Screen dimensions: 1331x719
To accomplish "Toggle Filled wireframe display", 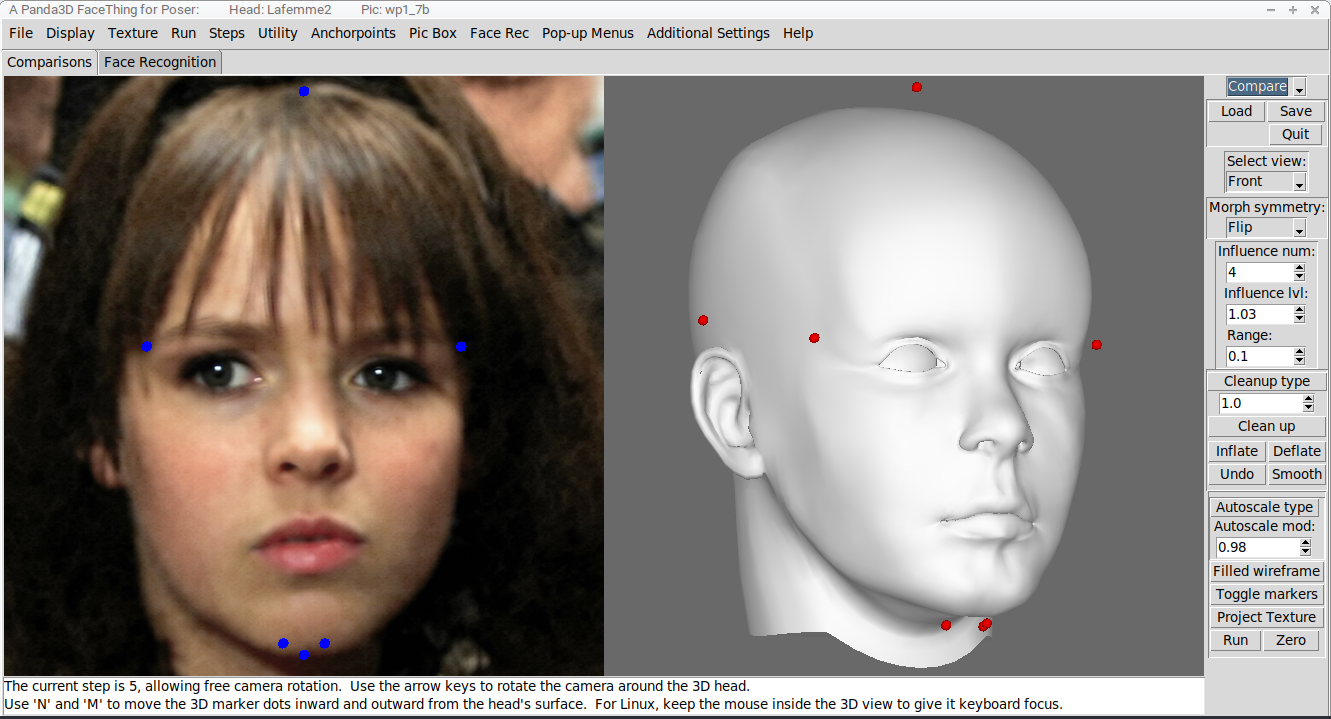I will coord(1266,571).
